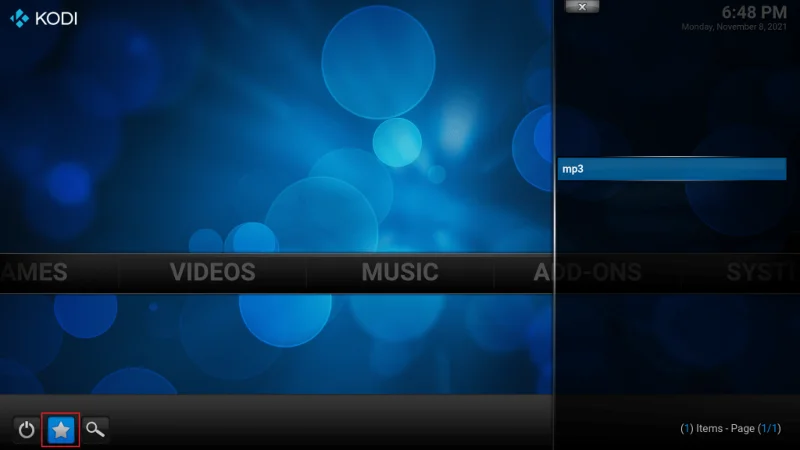
Task: Open the VIDEOS menu
Action: (213, 272)
